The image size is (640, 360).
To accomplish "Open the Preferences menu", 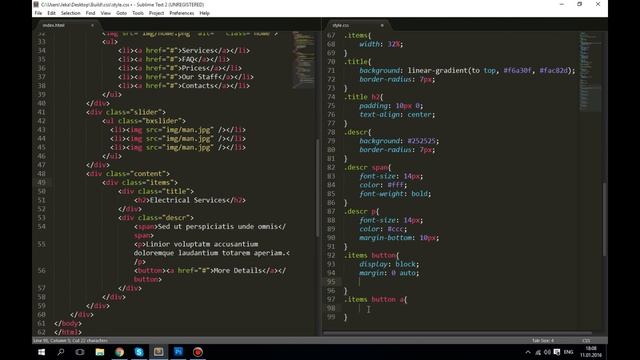I will [x=182, y=13].
